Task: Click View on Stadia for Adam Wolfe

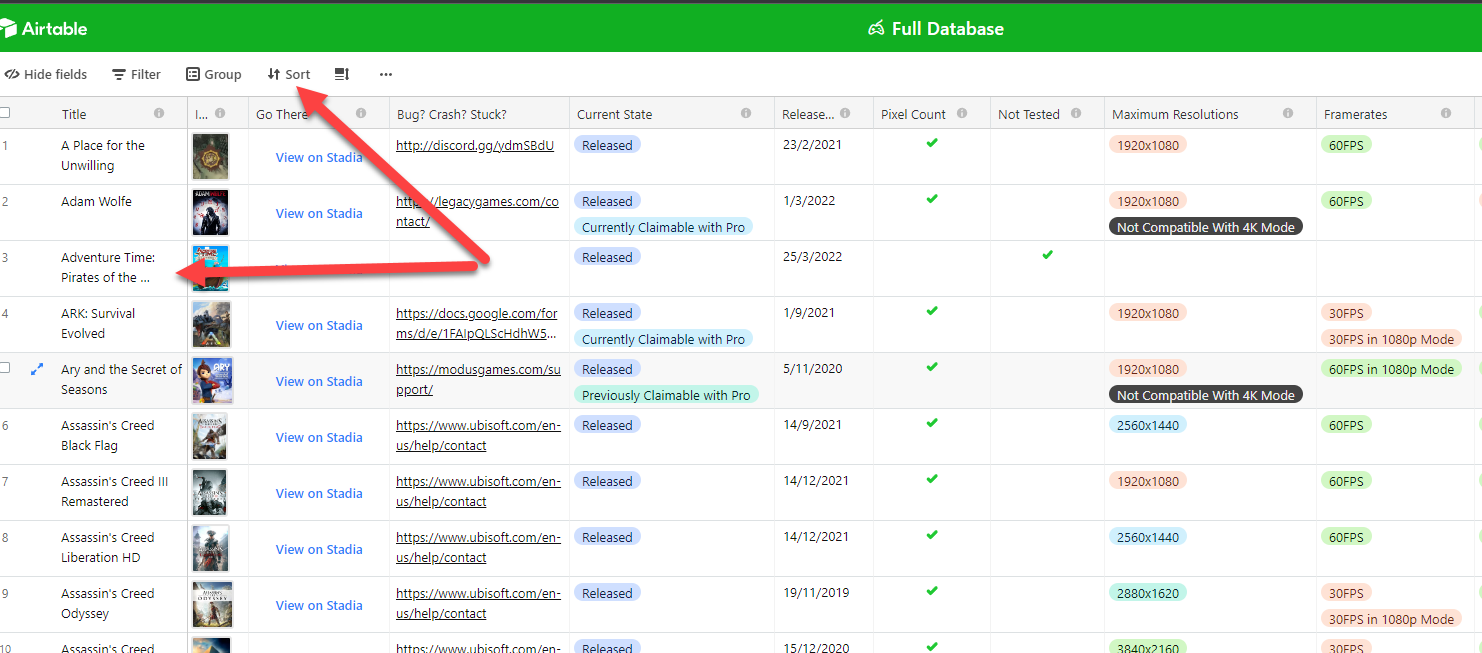Action: [x=319, y=213]
